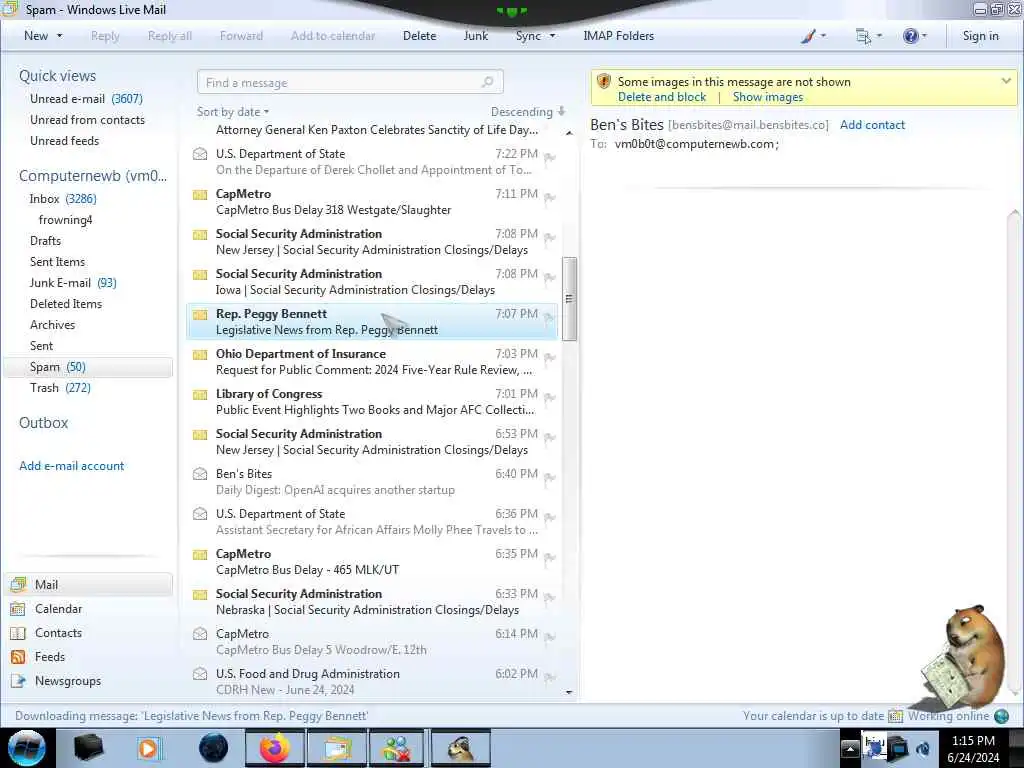Click the unread envelope icon for Ohio Department of Insurance
The height and width of the screenshot is (768, 1024).
click(x=200, y=355)
